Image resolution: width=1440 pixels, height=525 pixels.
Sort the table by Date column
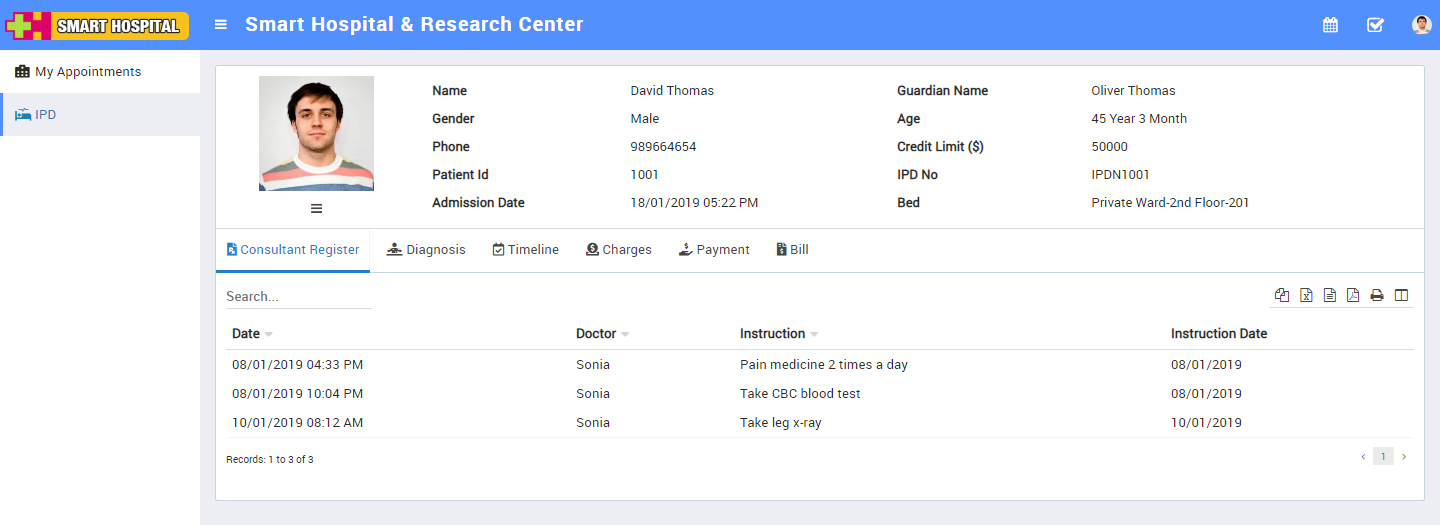pyautogui.click(x=246, y=334)
